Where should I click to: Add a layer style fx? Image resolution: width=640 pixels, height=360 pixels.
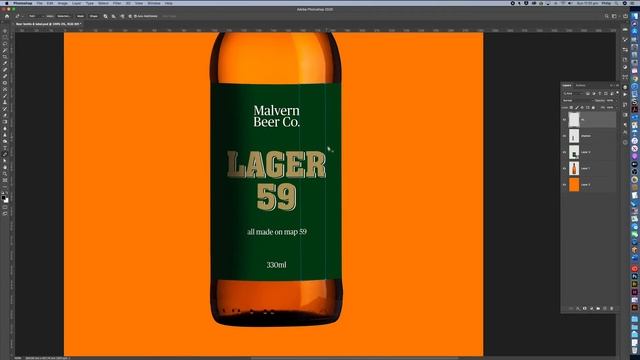[578, 309]
